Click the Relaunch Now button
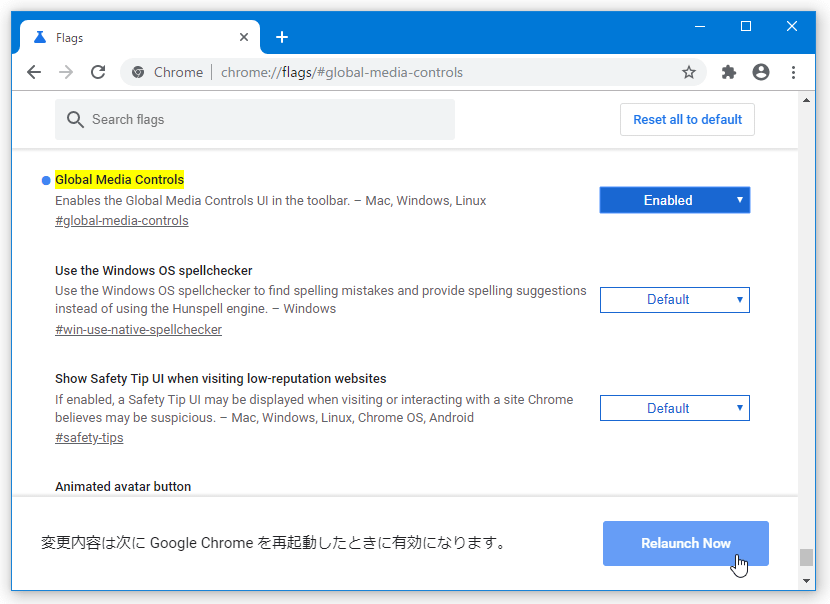830x604 pixels. 685,543
